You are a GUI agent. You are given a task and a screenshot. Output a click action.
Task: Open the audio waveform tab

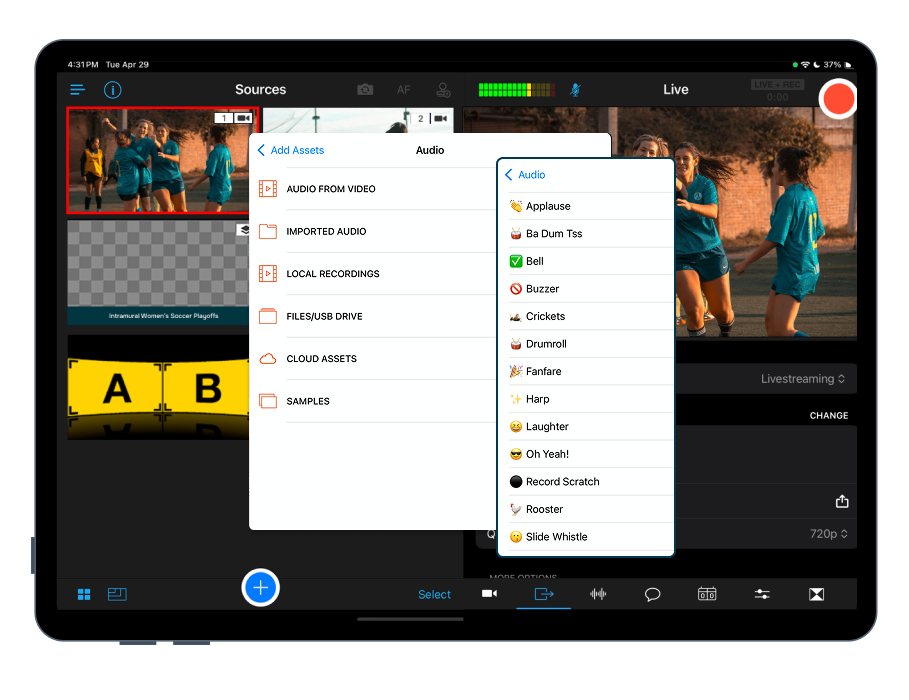598,594
